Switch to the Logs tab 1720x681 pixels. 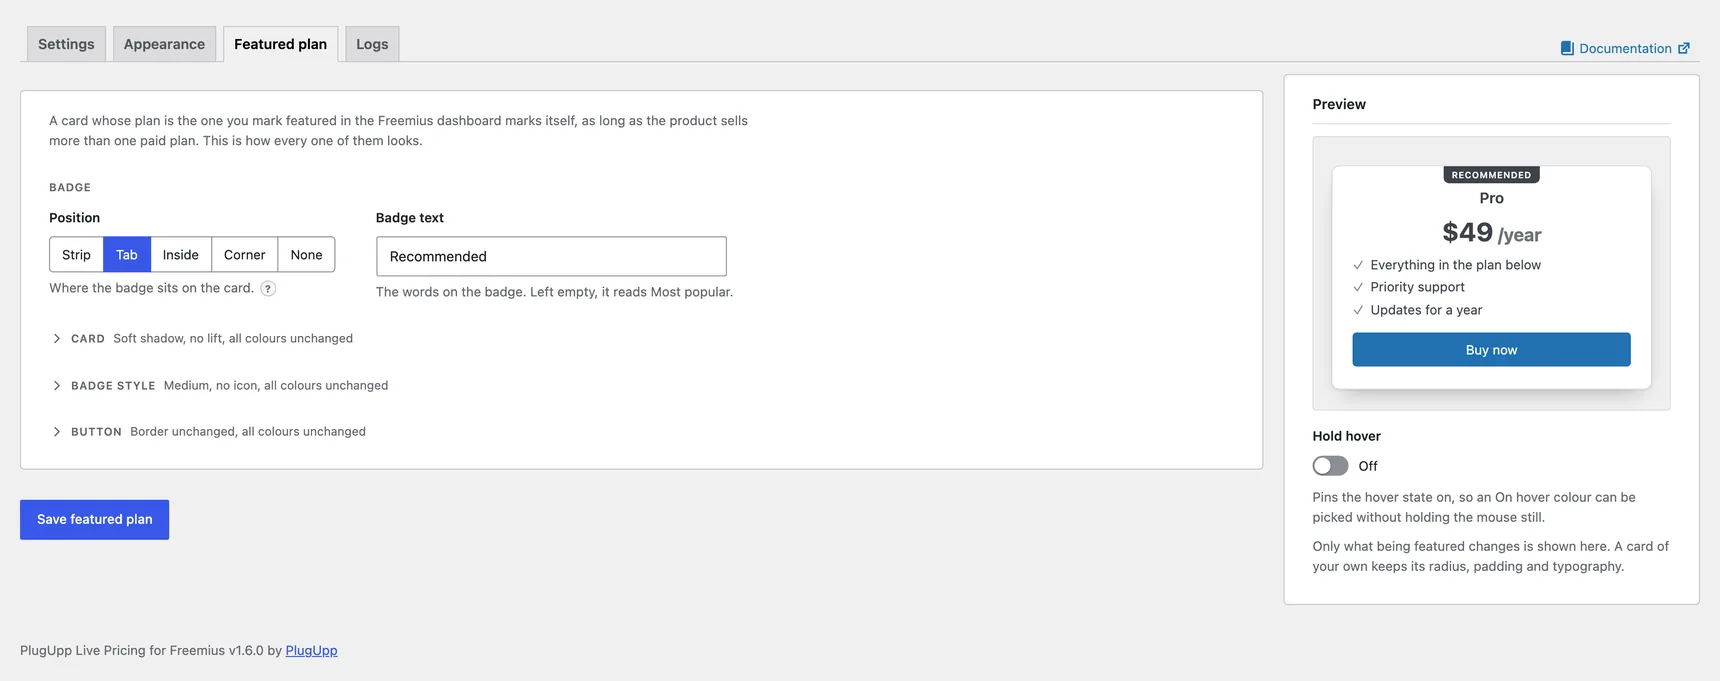tap(372, 44)
